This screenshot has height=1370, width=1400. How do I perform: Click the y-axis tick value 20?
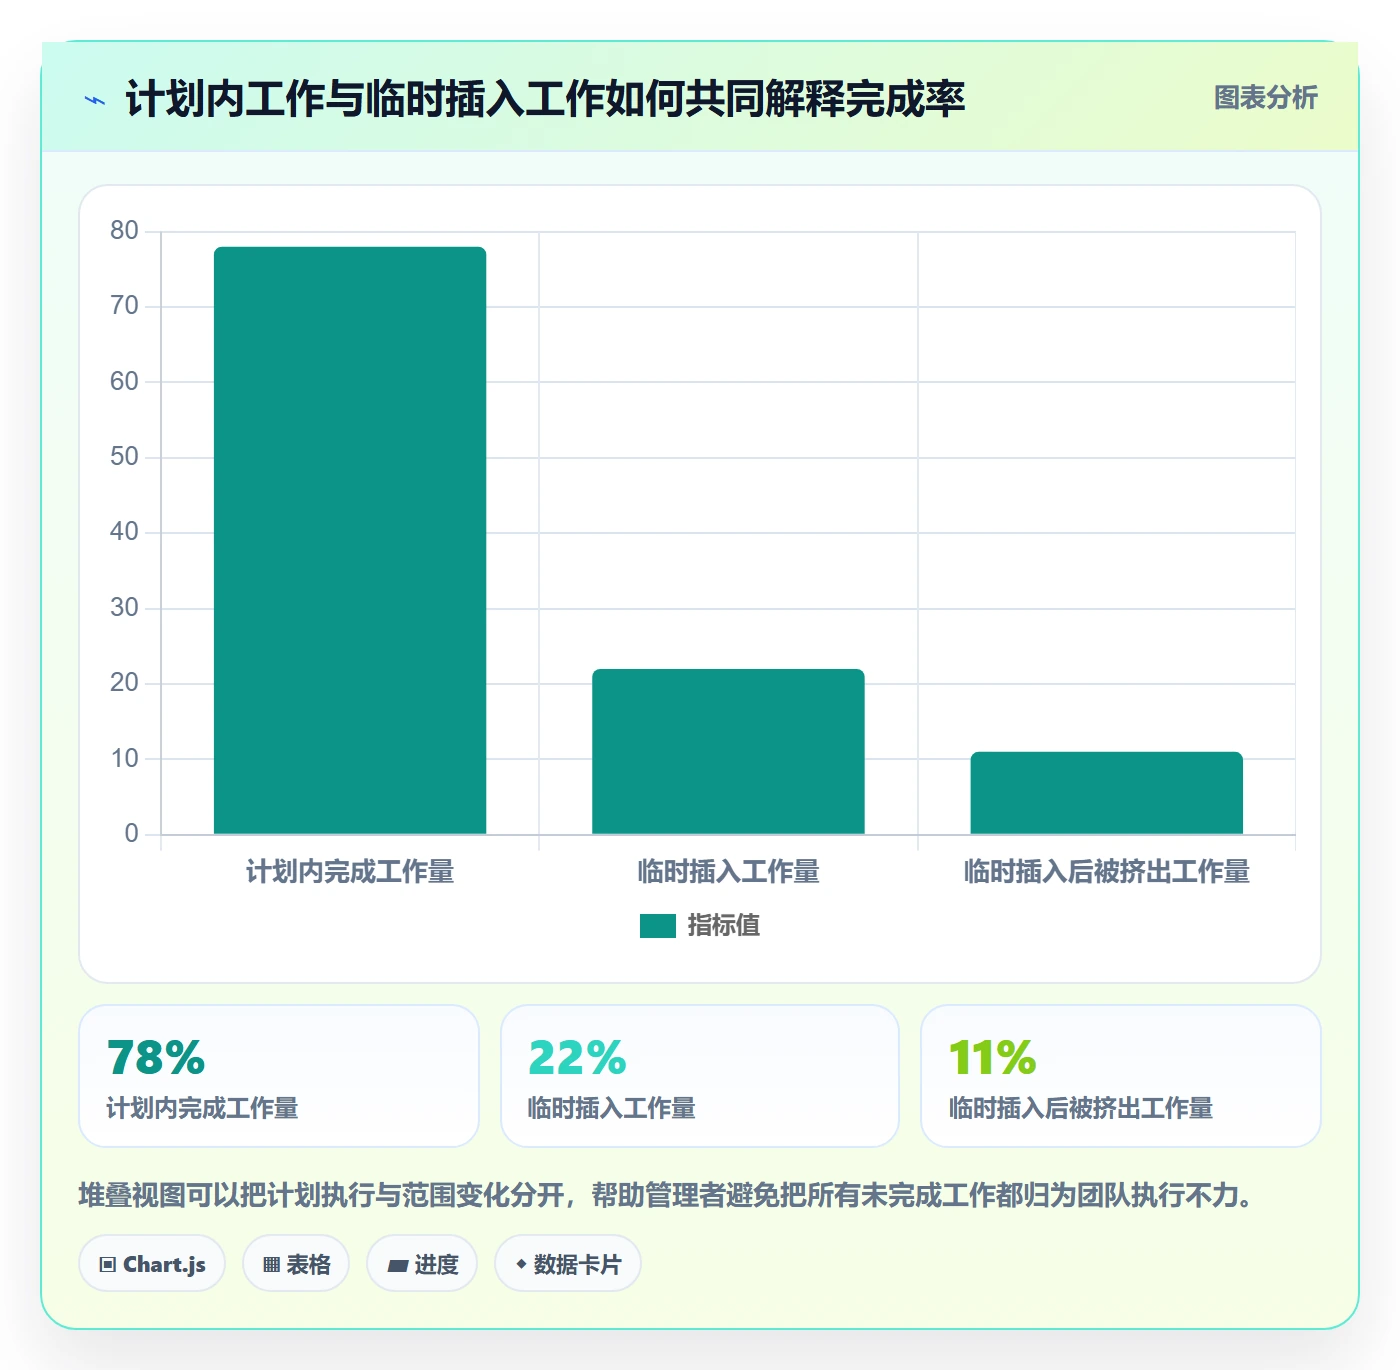click(124, 683)
